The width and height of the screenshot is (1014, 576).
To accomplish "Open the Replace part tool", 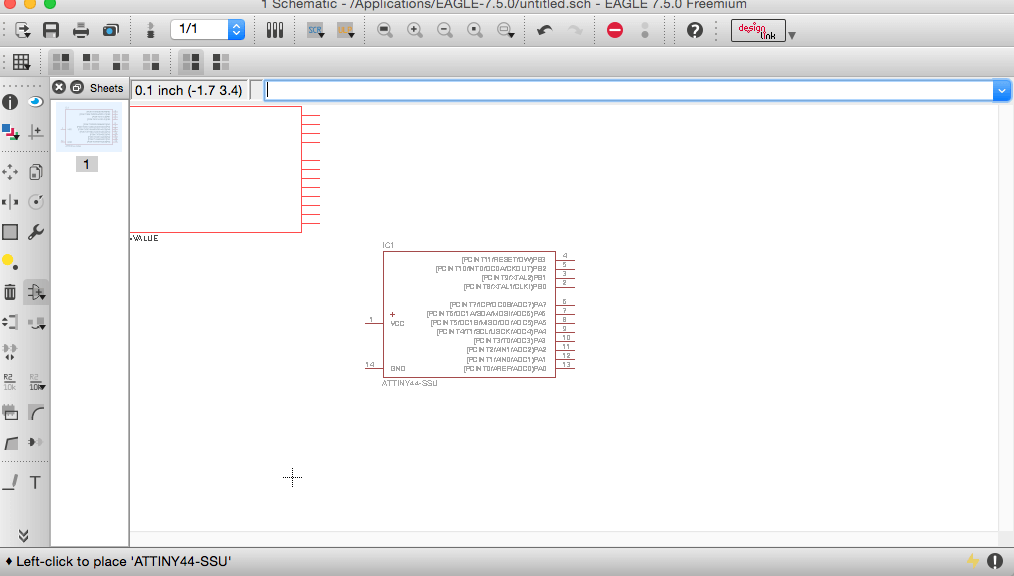I will coord(36,322).
